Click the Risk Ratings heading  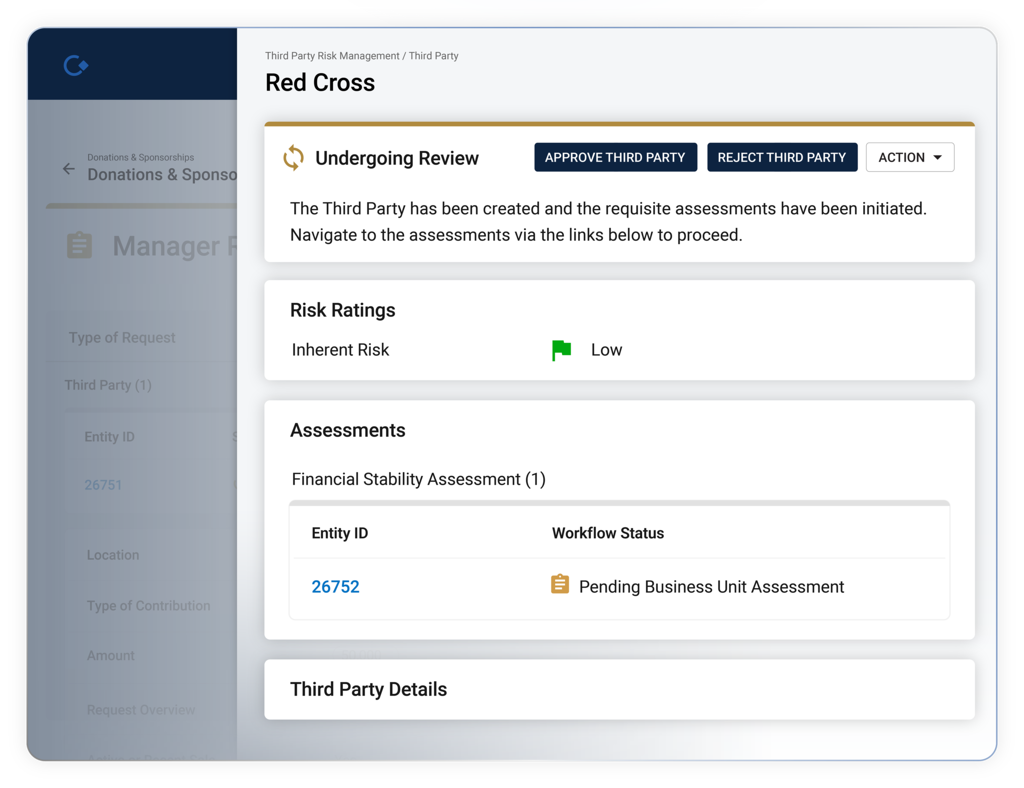pos(343,310)
